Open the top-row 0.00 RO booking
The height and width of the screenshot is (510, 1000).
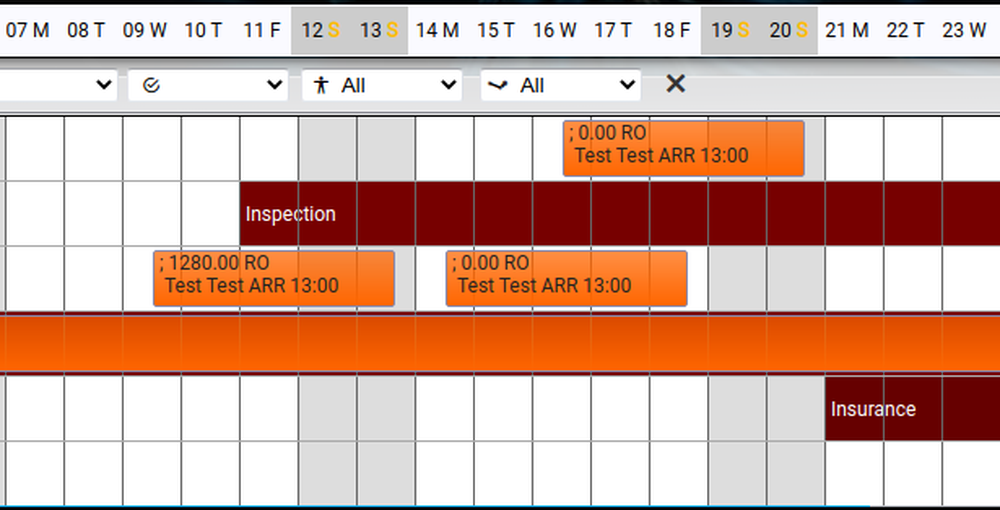pos(683,148)
